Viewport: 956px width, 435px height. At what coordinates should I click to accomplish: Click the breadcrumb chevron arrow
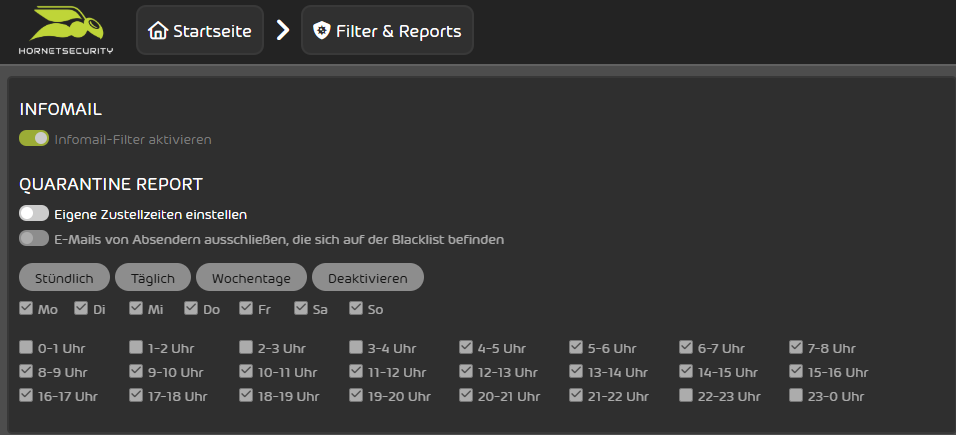282,30
